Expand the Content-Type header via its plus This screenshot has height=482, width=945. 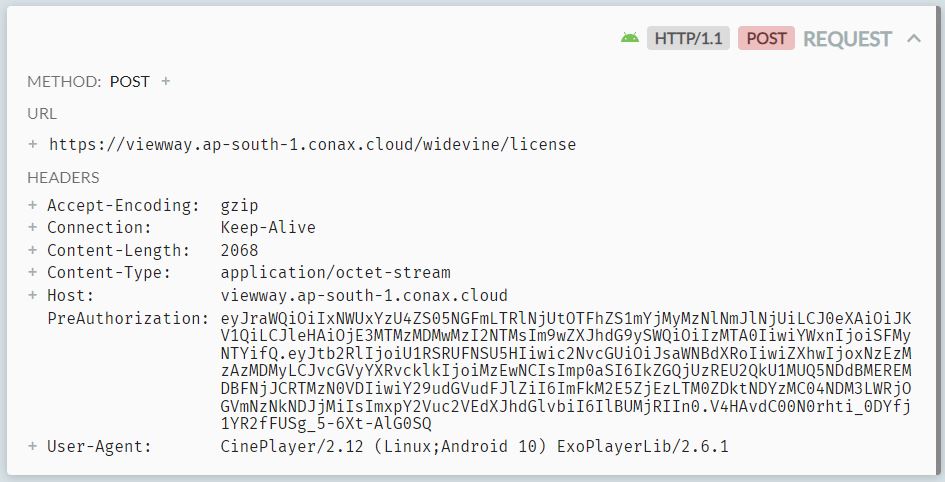click(x=33, y=272)
